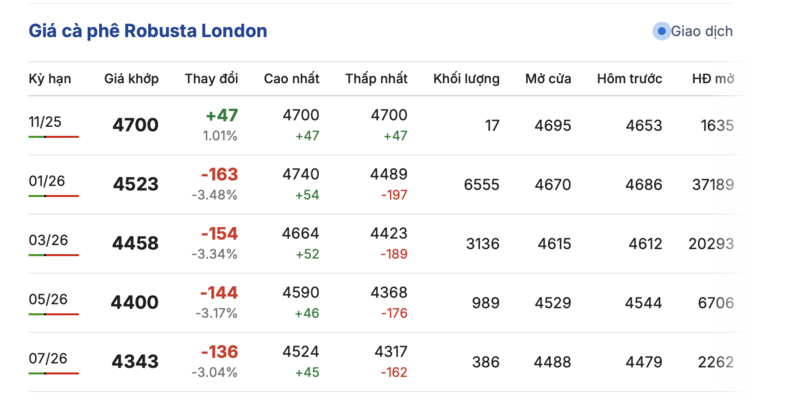Click the price range bar under 01/26
Image resolution: width=800 pixels, height=401 pixels.
[53, 196]
